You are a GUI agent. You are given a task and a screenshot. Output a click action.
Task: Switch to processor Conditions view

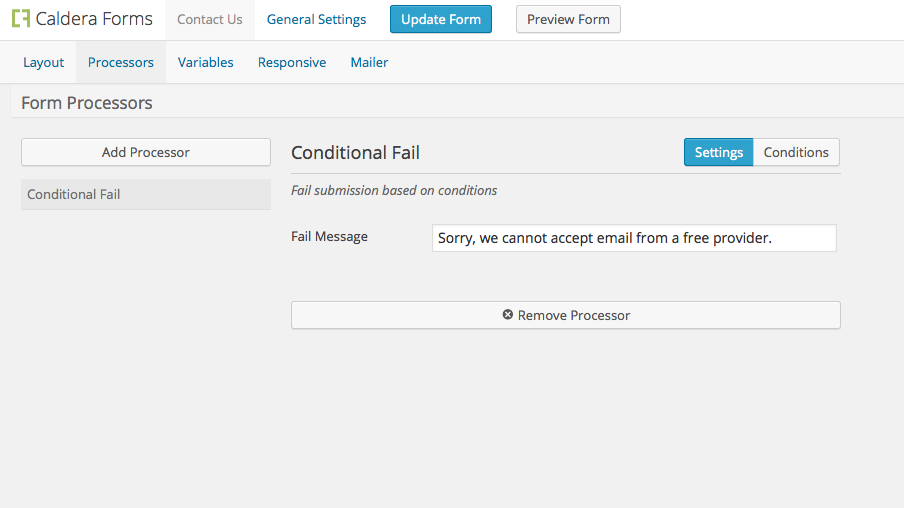[796, 152]
